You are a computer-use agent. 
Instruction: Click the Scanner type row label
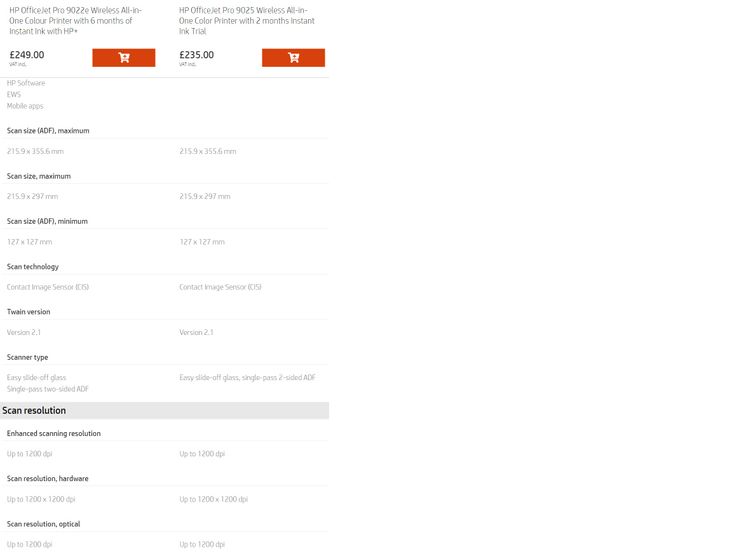coord(28,357)
